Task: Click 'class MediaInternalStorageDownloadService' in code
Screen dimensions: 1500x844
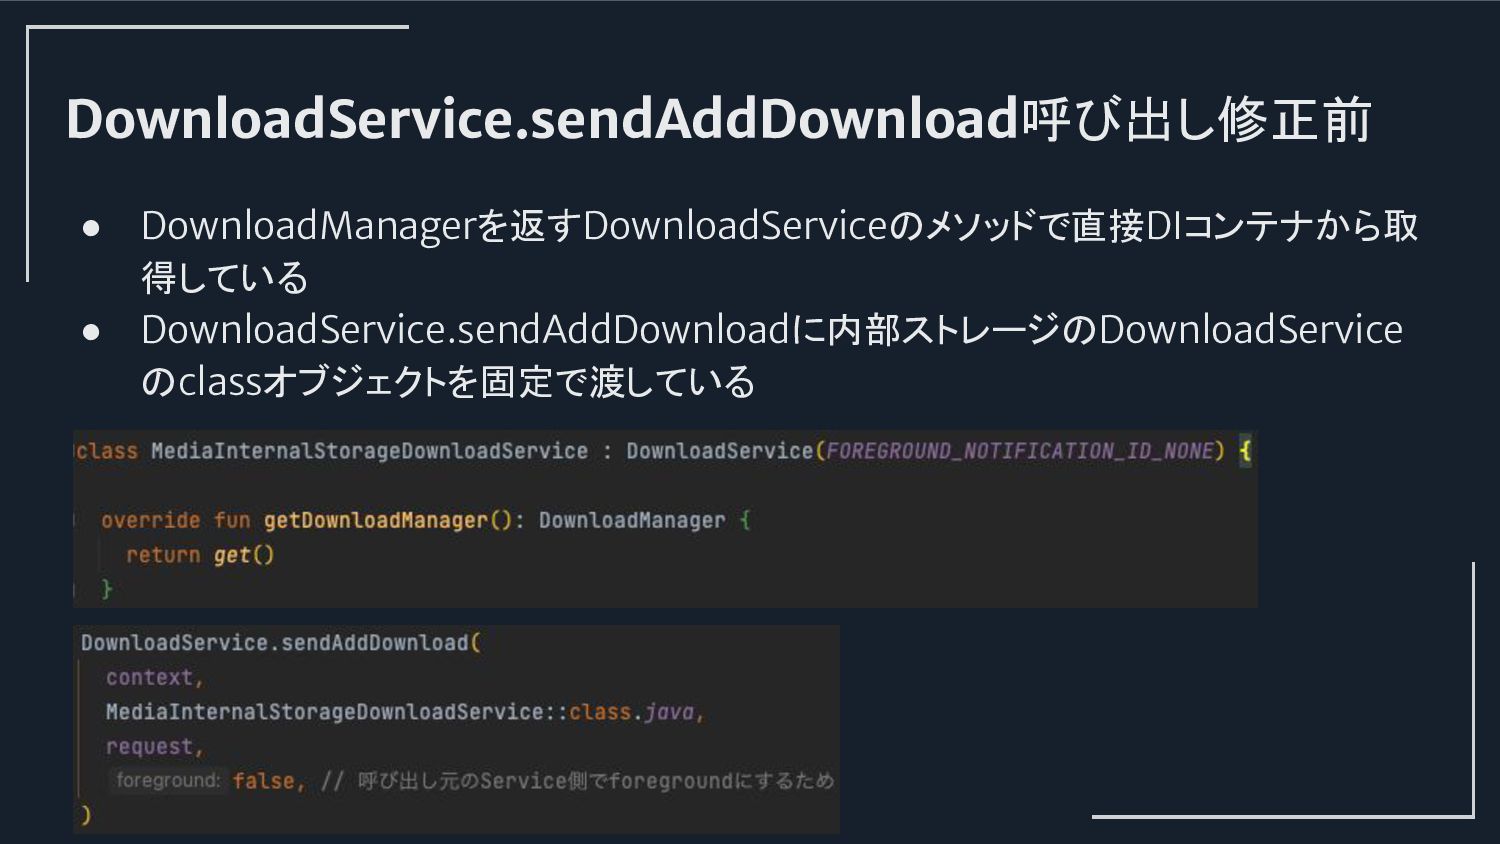Action: 332,451
